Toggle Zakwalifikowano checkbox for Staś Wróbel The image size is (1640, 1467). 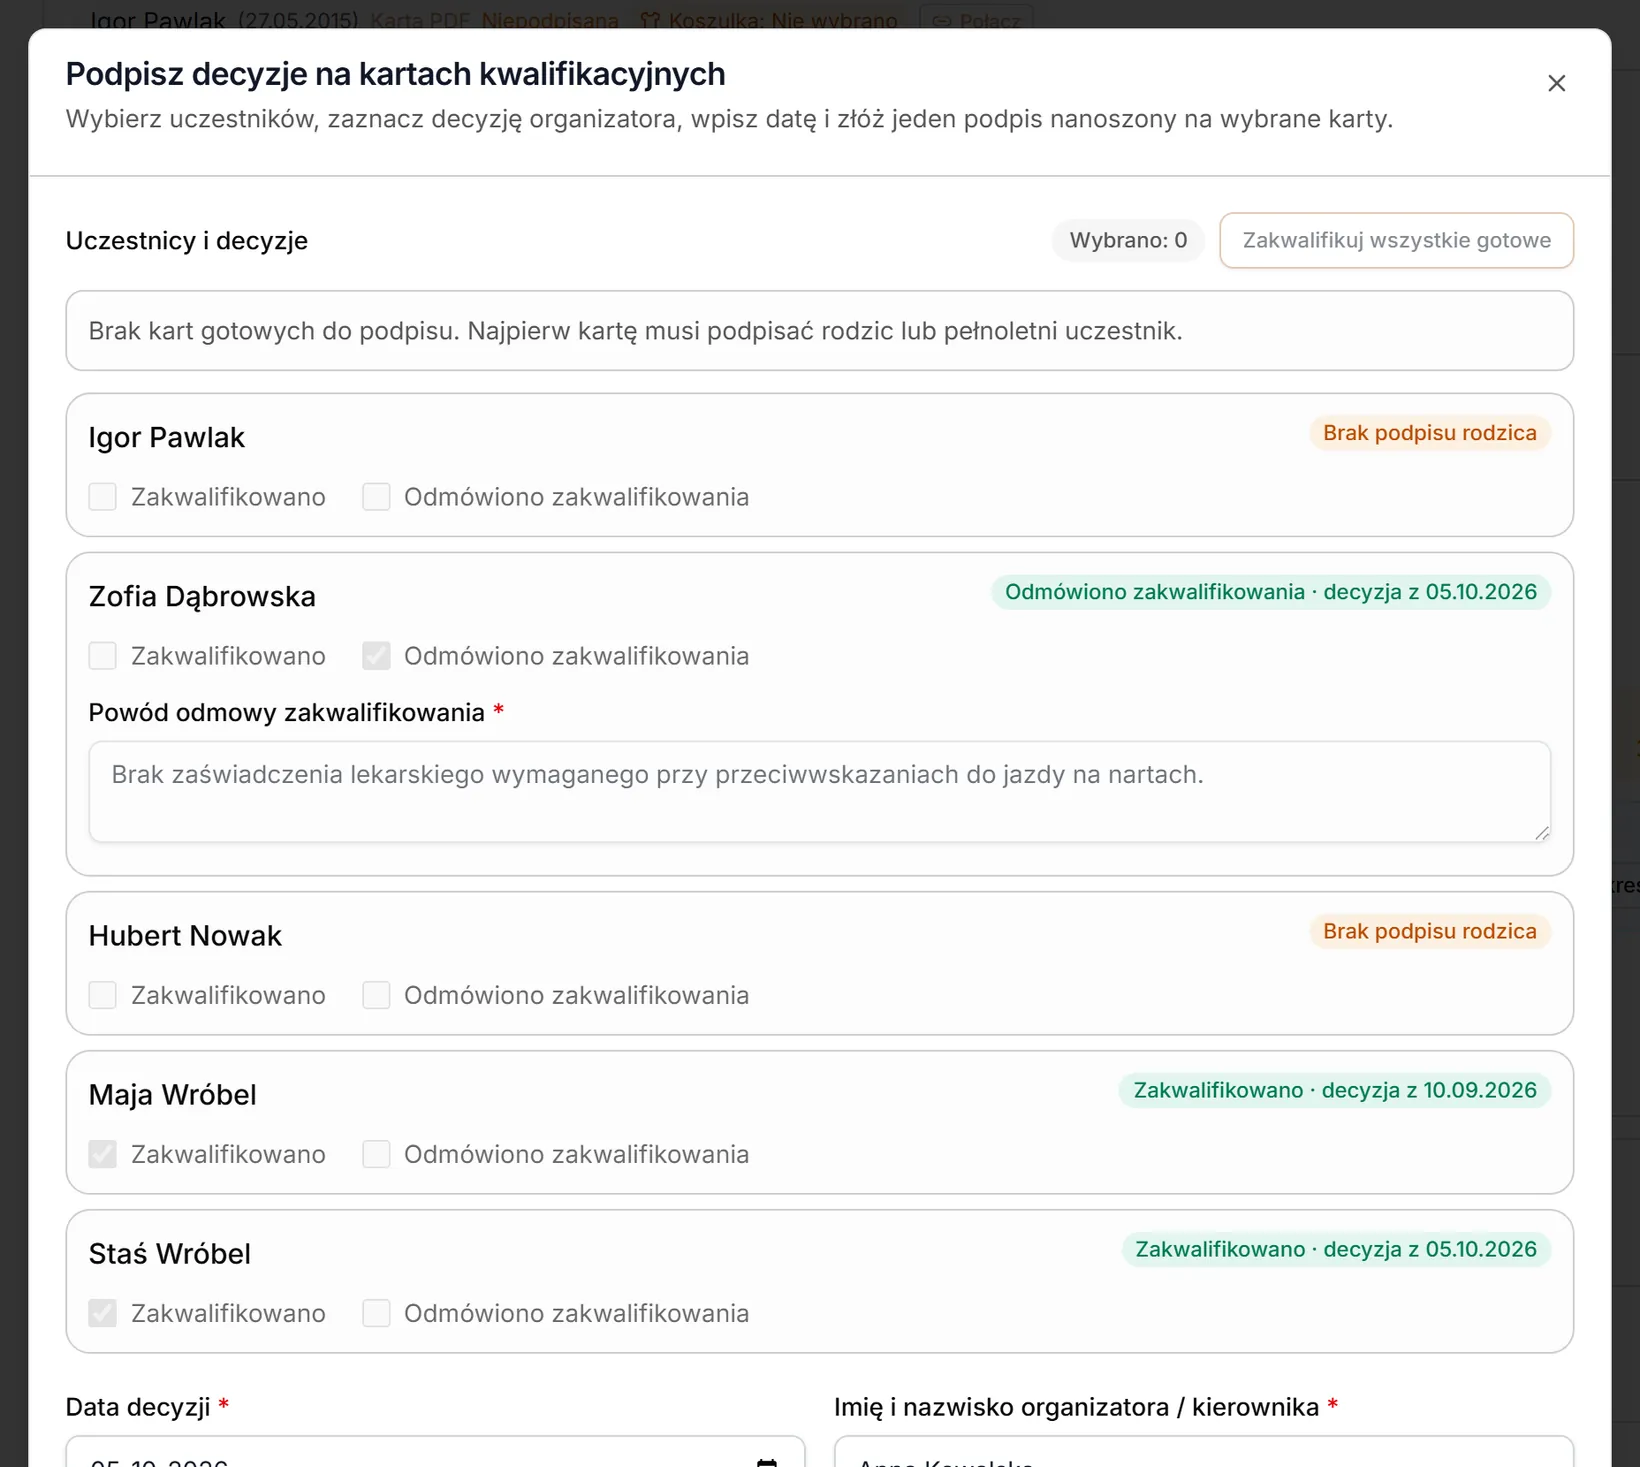[102, 1313]
